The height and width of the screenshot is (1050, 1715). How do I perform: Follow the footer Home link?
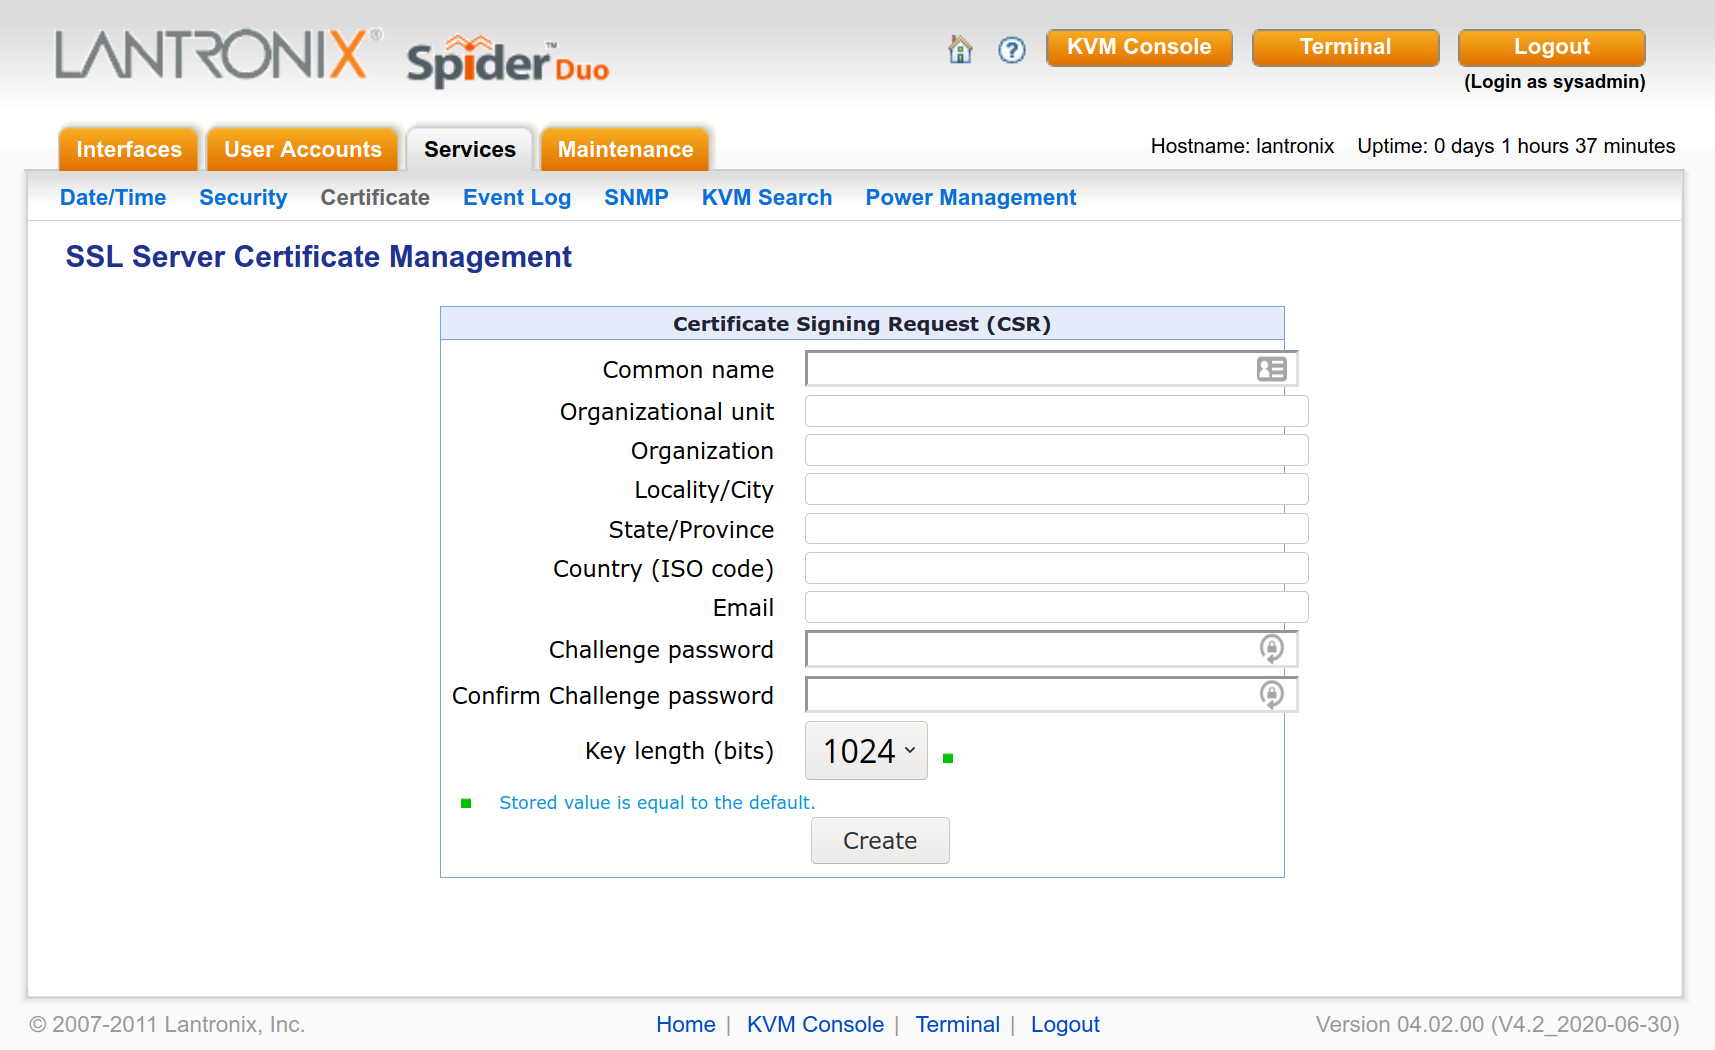(686, 1024)
